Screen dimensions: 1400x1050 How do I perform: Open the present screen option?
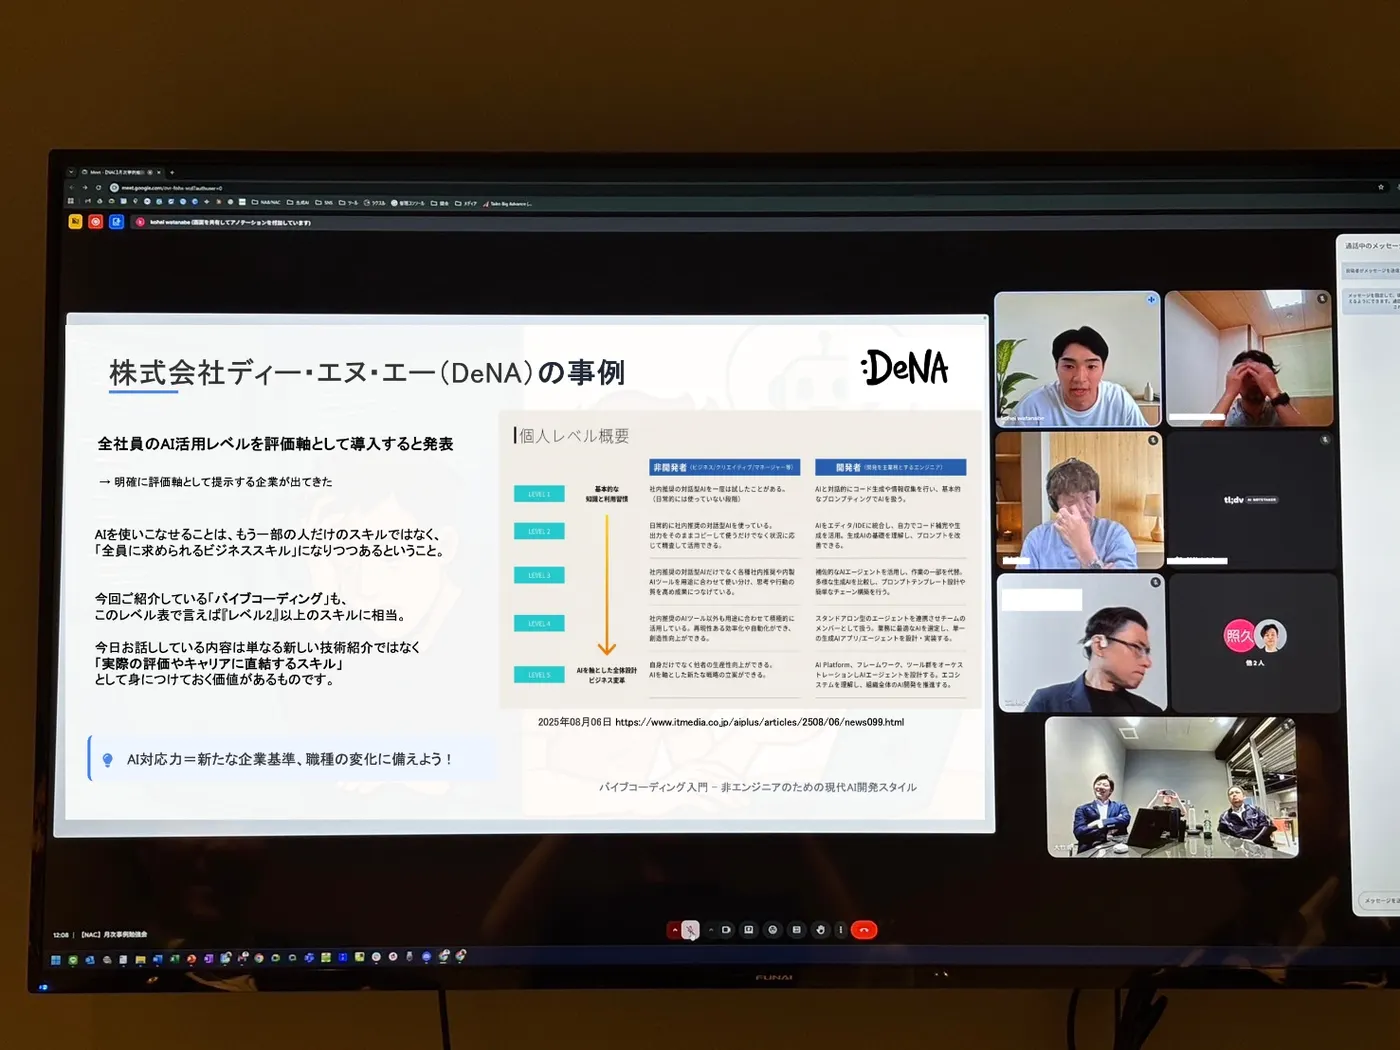749,930
